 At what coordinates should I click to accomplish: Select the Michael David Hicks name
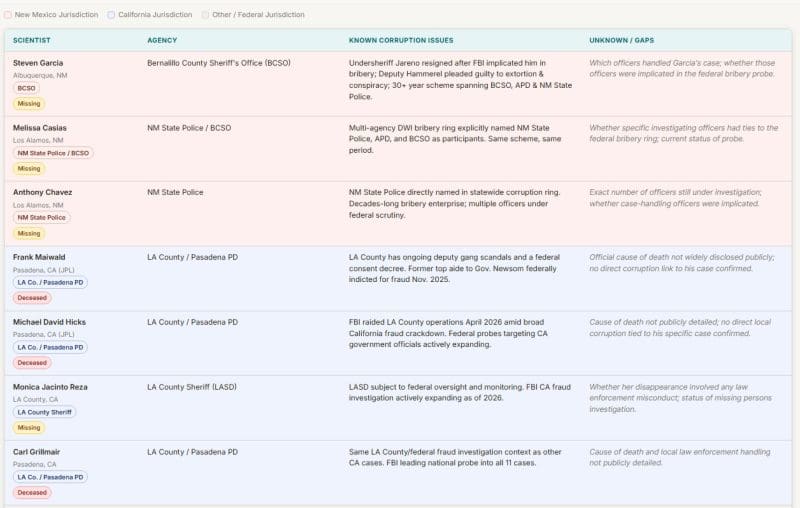(49, 322)
